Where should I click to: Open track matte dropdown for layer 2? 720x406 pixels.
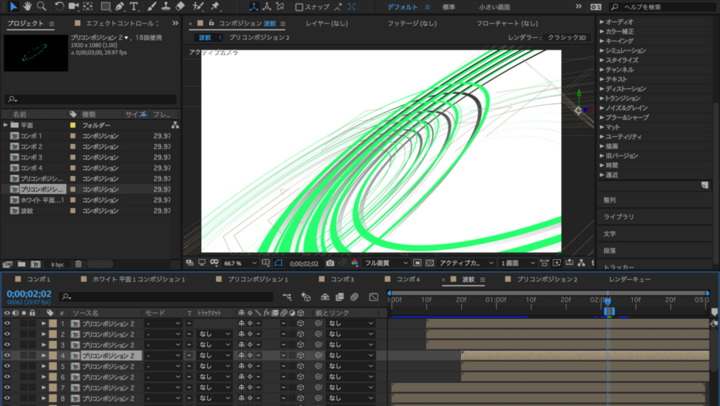click(214, 334)
